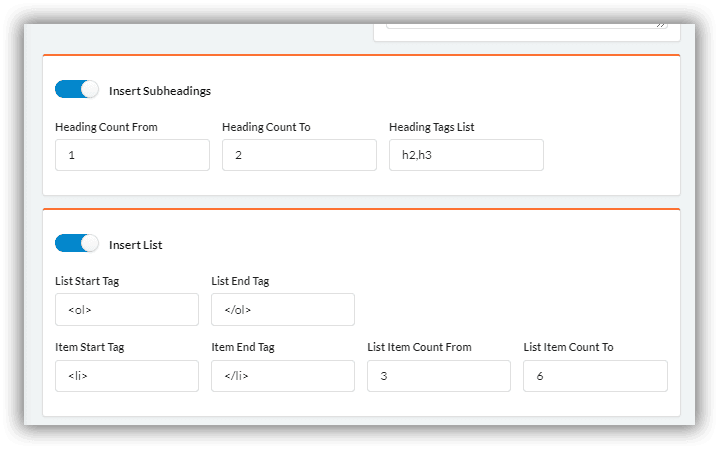Click the Item End Tag label
This screenshot has height=449, width=719.
[243, 347]
